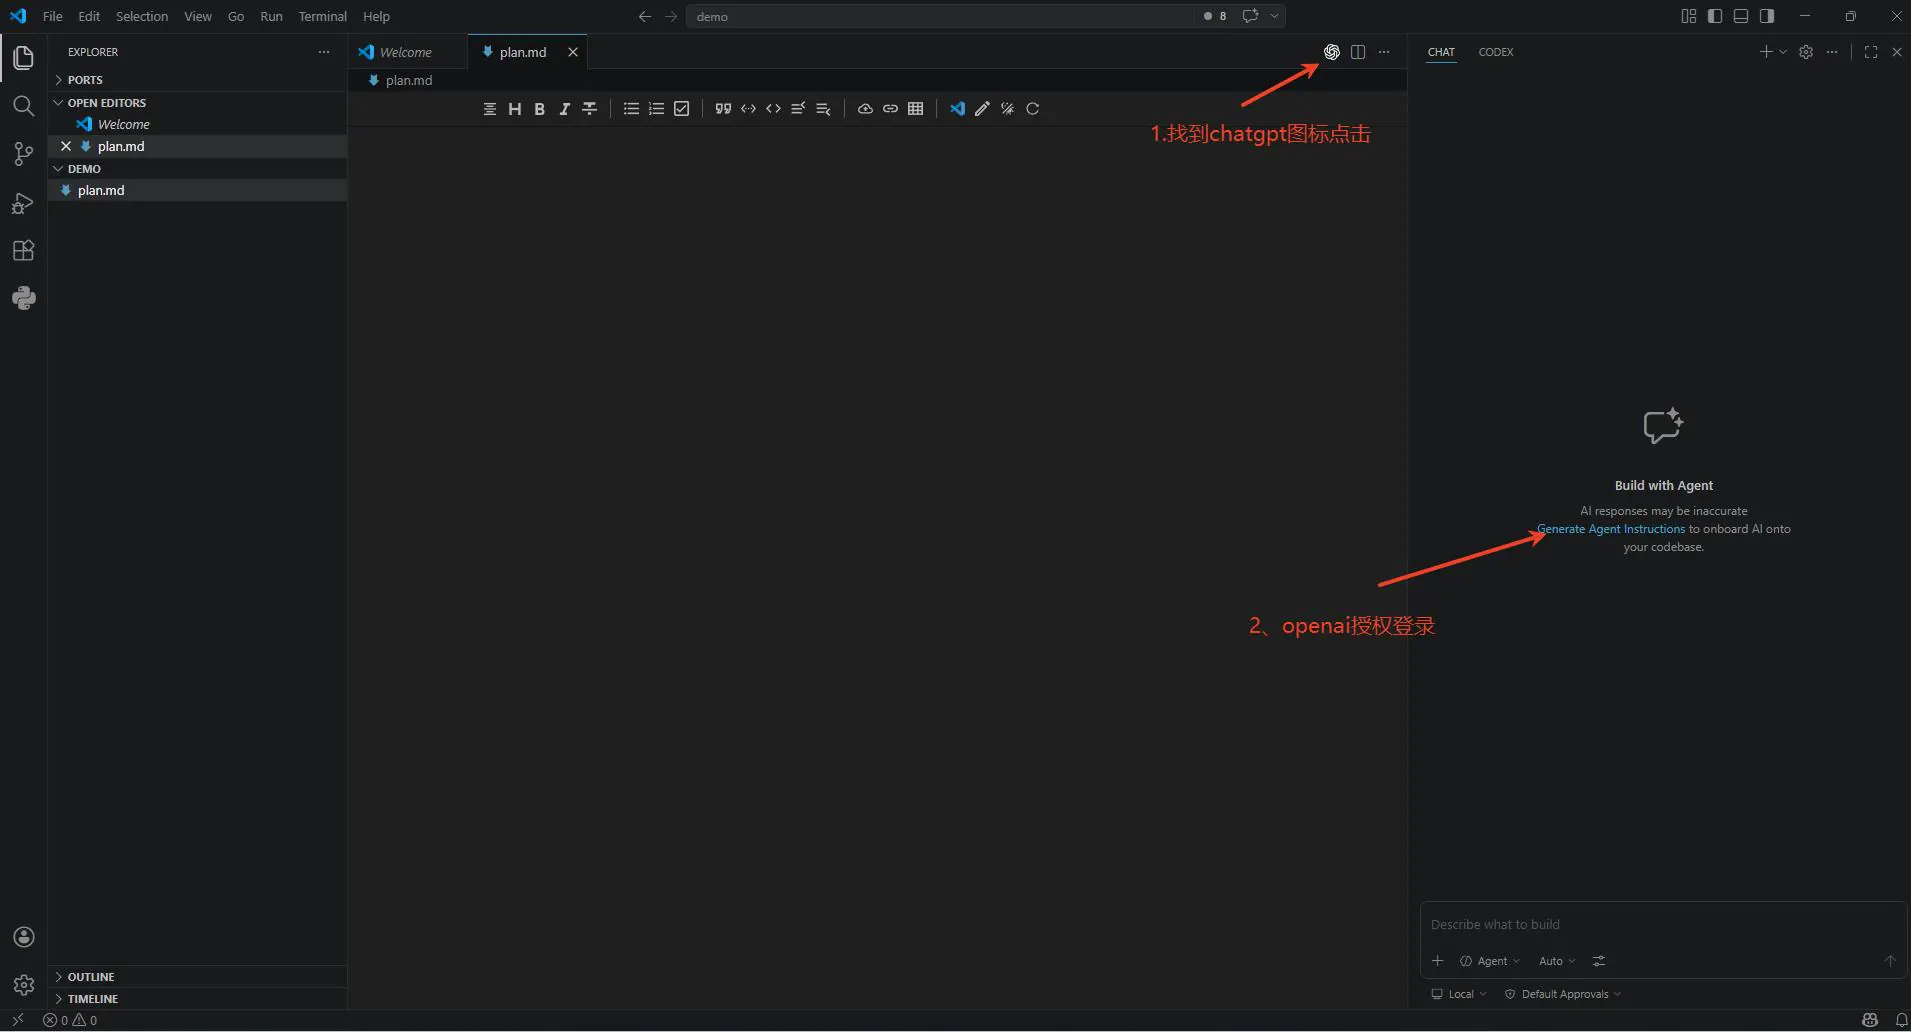The width and height of the screenshot is (1911, 1032).
Task: Insert a bulleted list in the markdown toolbar
Action: tap(631, 109)
